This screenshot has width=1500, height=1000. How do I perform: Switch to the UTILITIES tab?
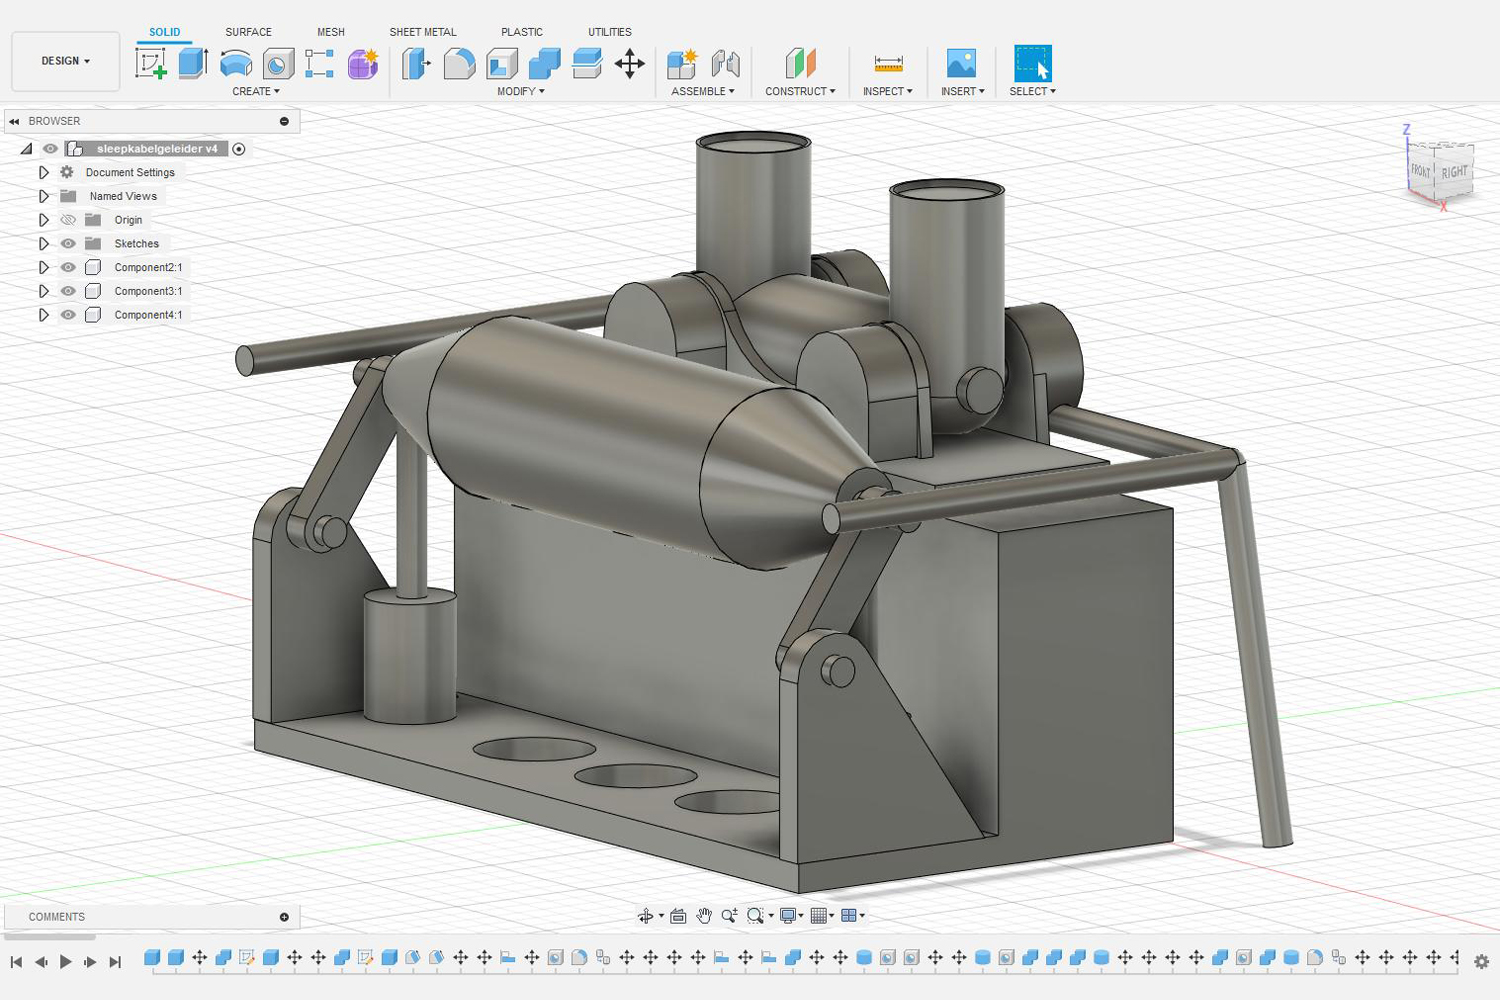tap(610, 32)
